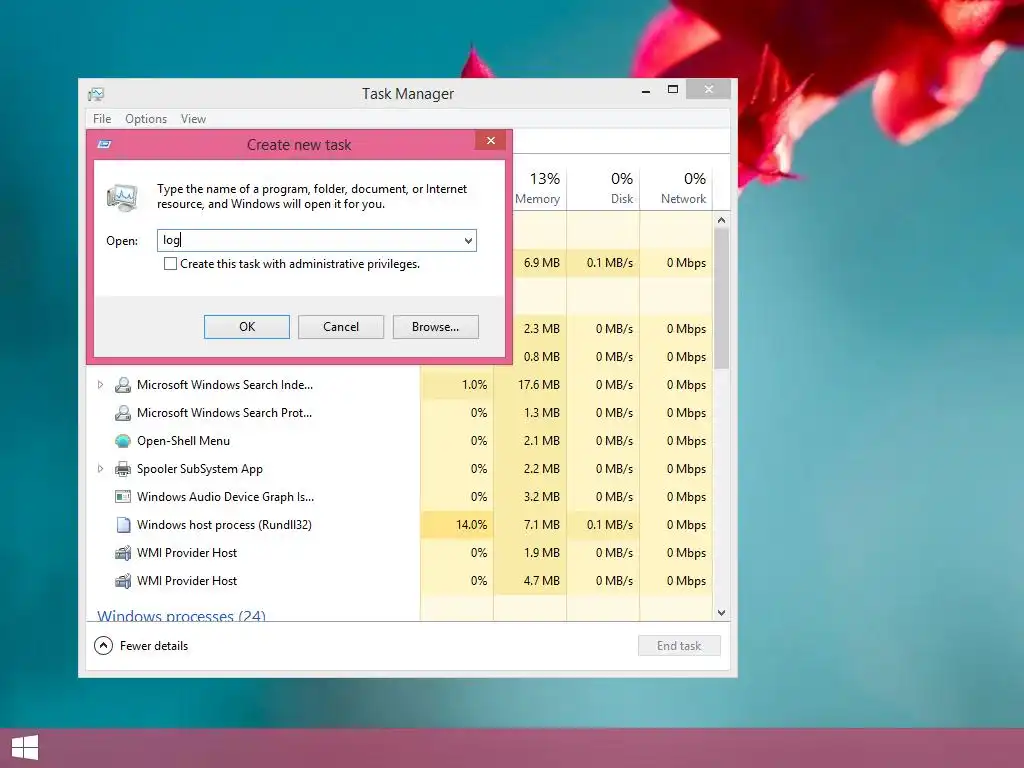Click the Cancel button
This screenshot has width=1024, height=768.
[x=341, y=327]
